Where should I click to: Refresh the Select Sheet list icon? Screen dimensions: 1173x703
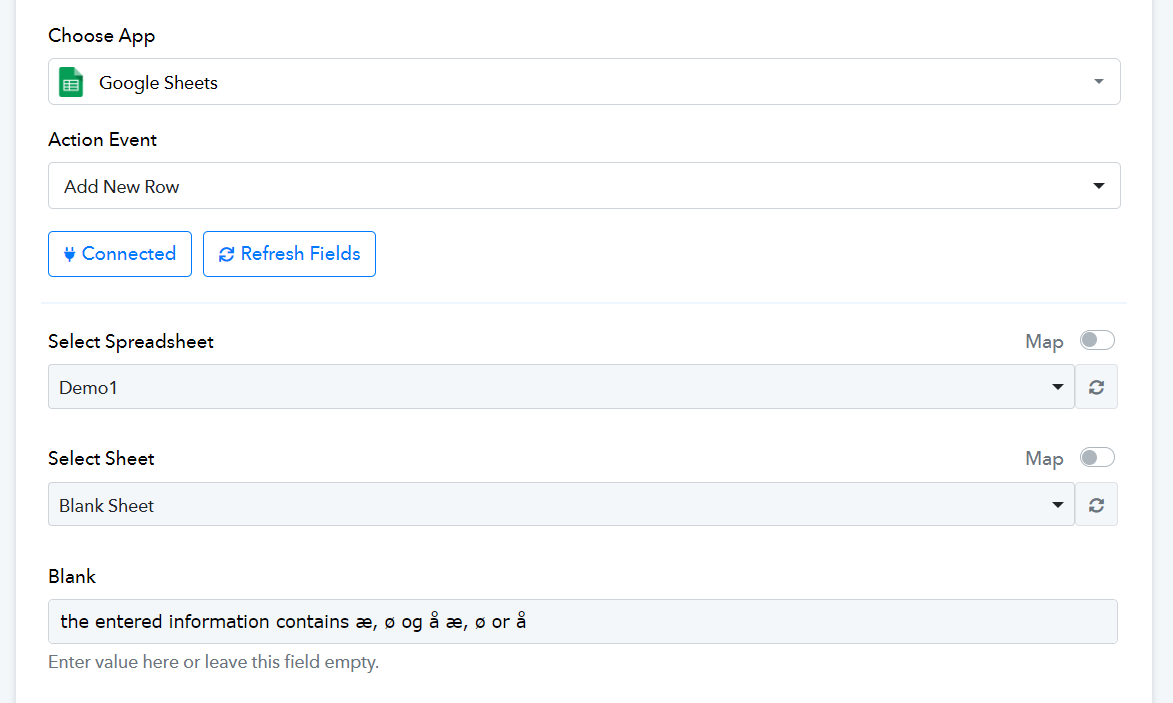[x=1096, y=505]
